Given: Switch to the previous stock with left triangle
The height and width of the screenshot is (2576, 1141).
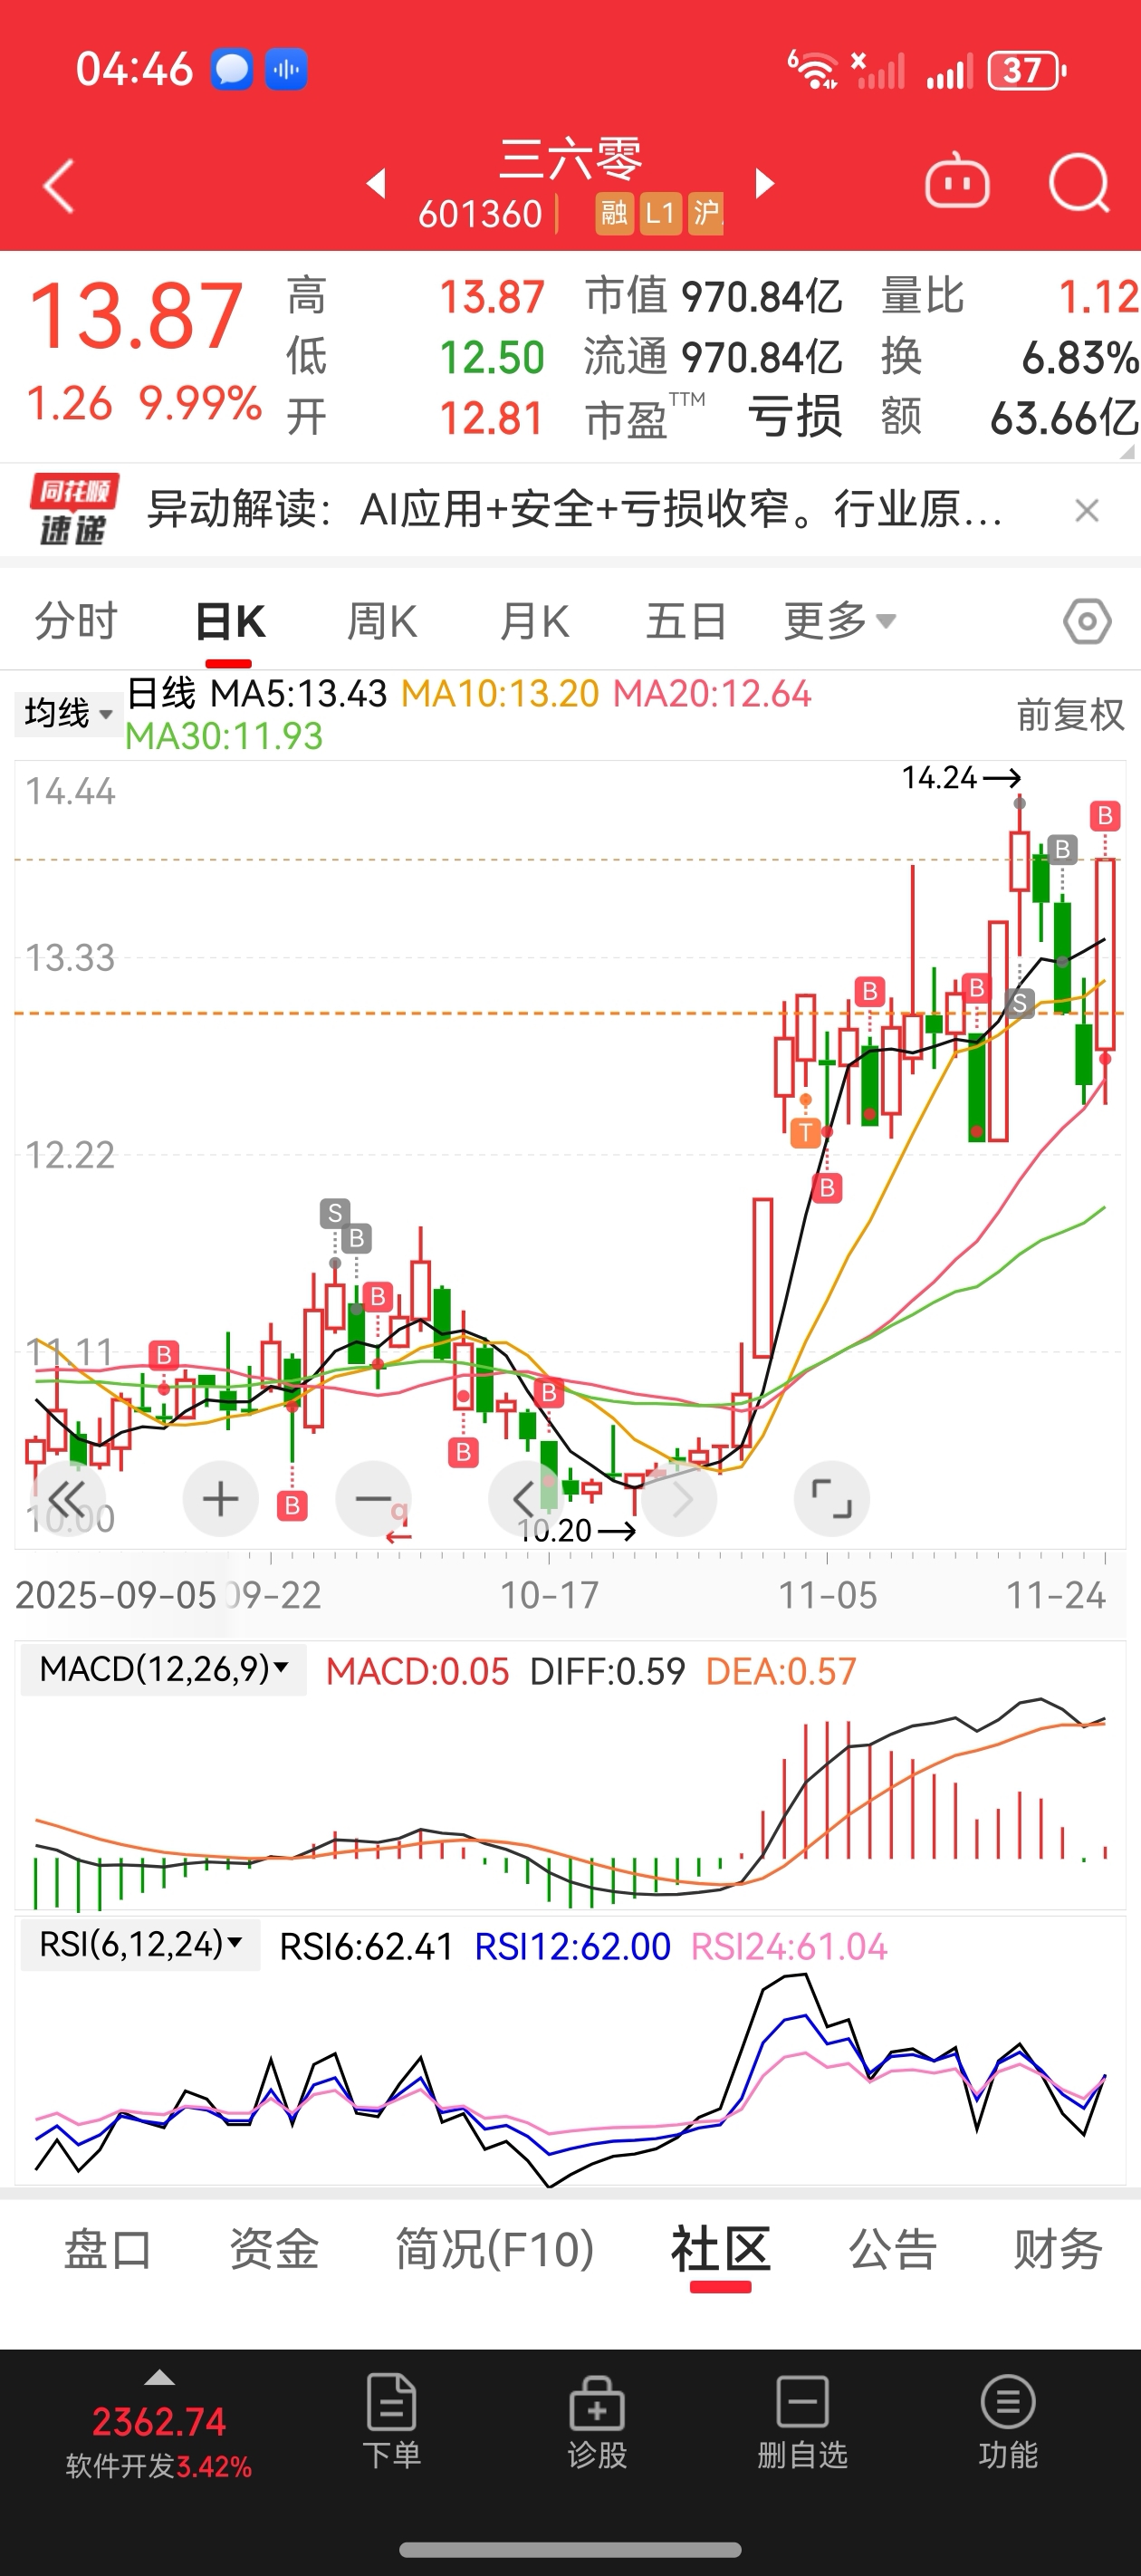Looking at the screenshot, I should tap(376, 183).
